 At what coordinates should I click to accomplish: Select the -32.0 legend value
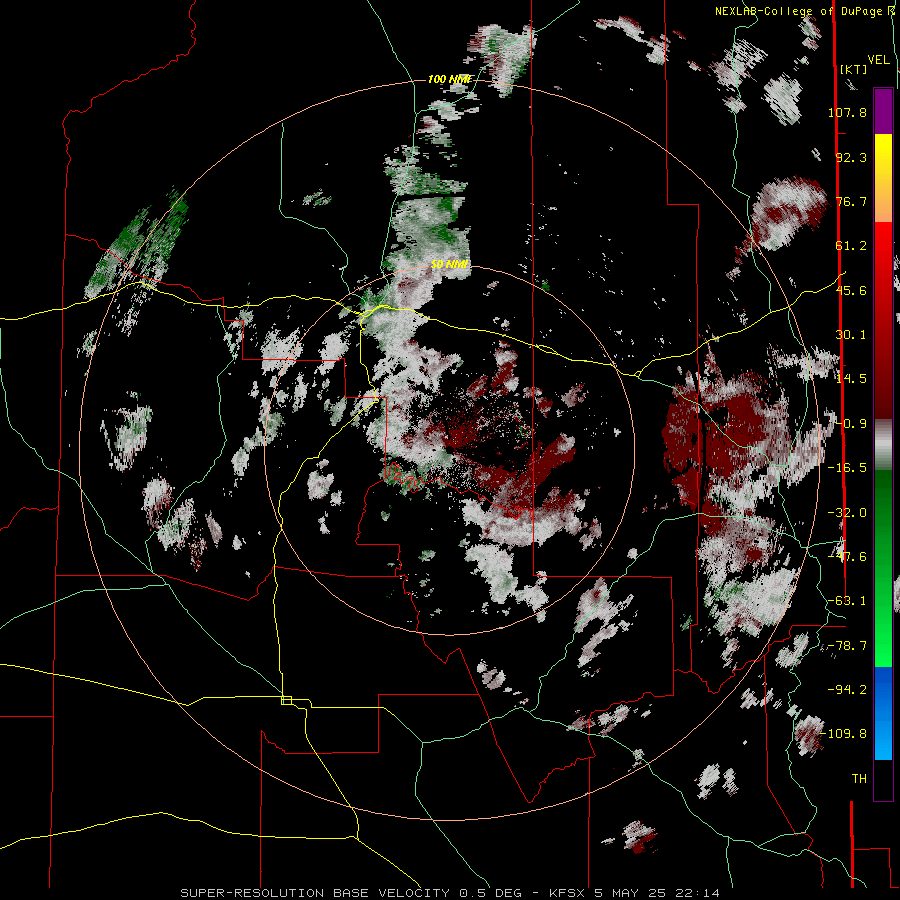click(x=847, y=513)
